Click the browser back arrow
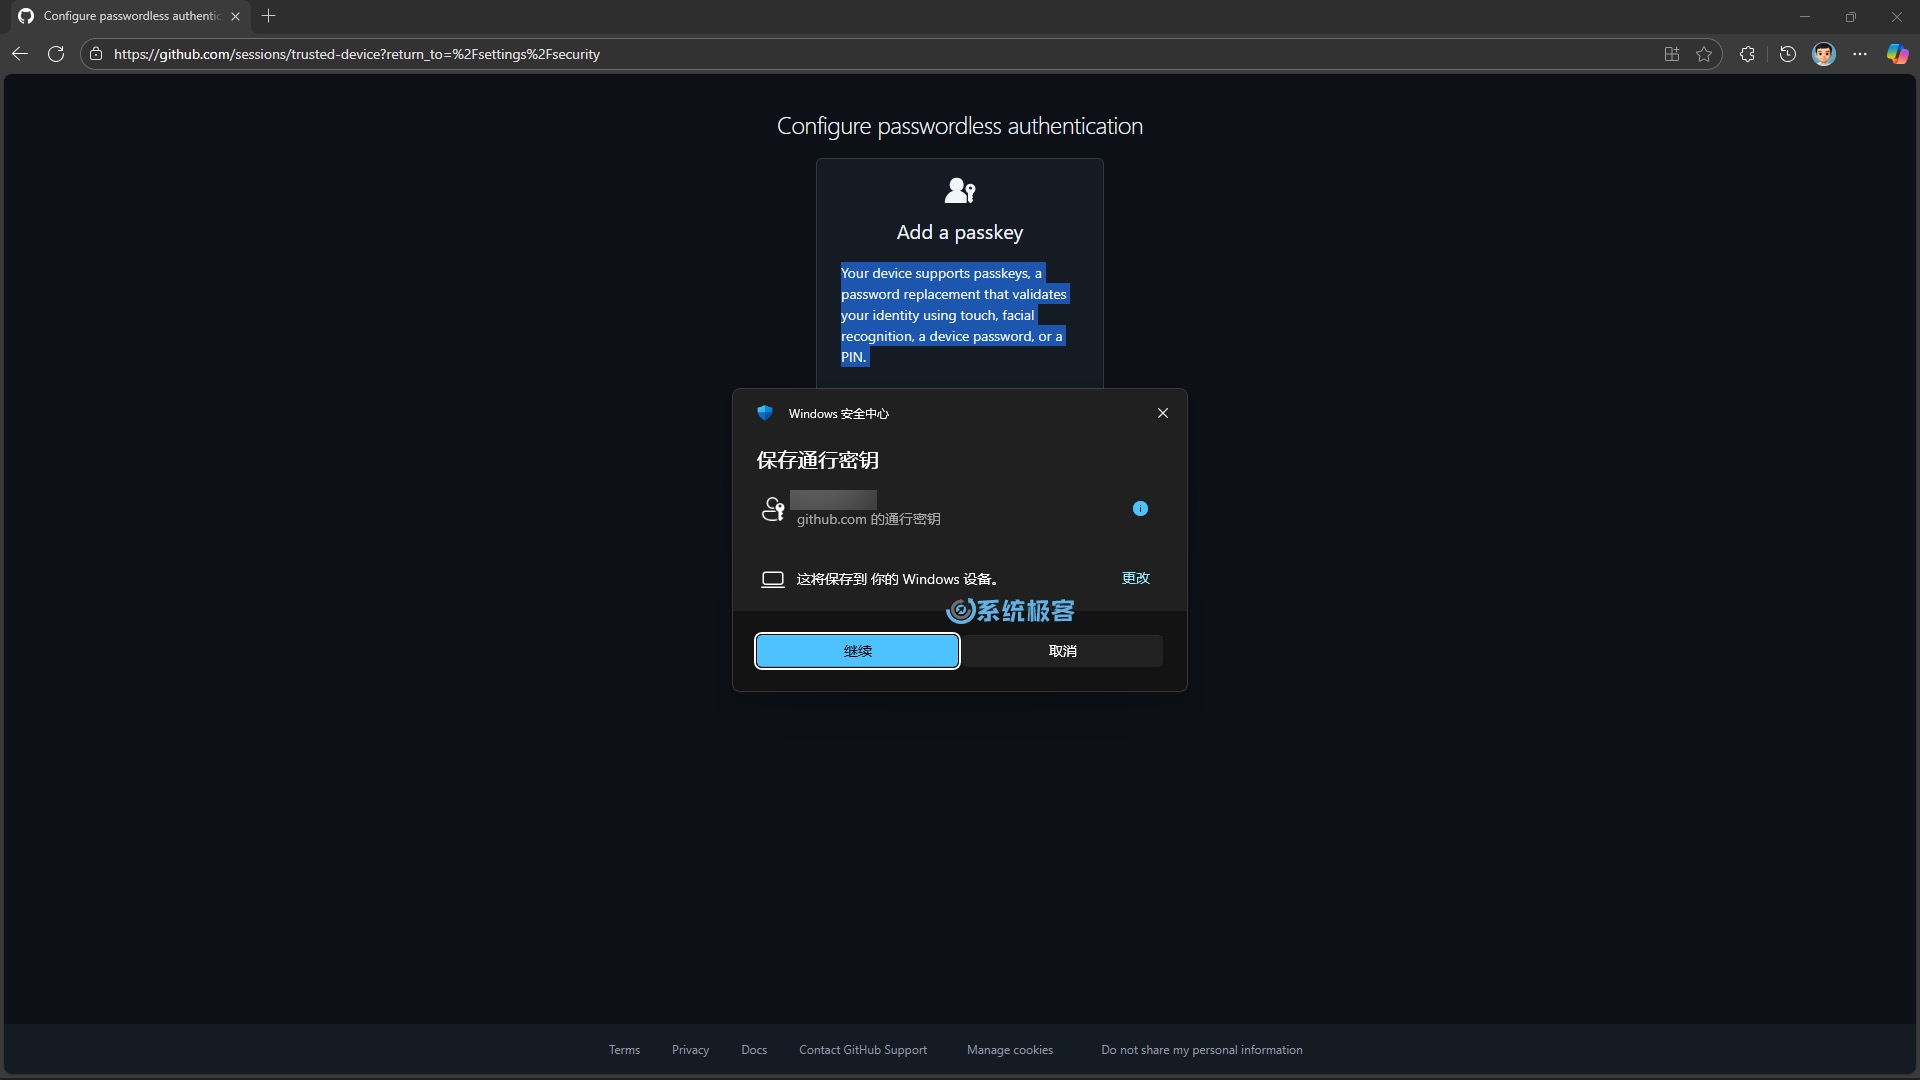 pyautogui.click(x=20, y=54)
